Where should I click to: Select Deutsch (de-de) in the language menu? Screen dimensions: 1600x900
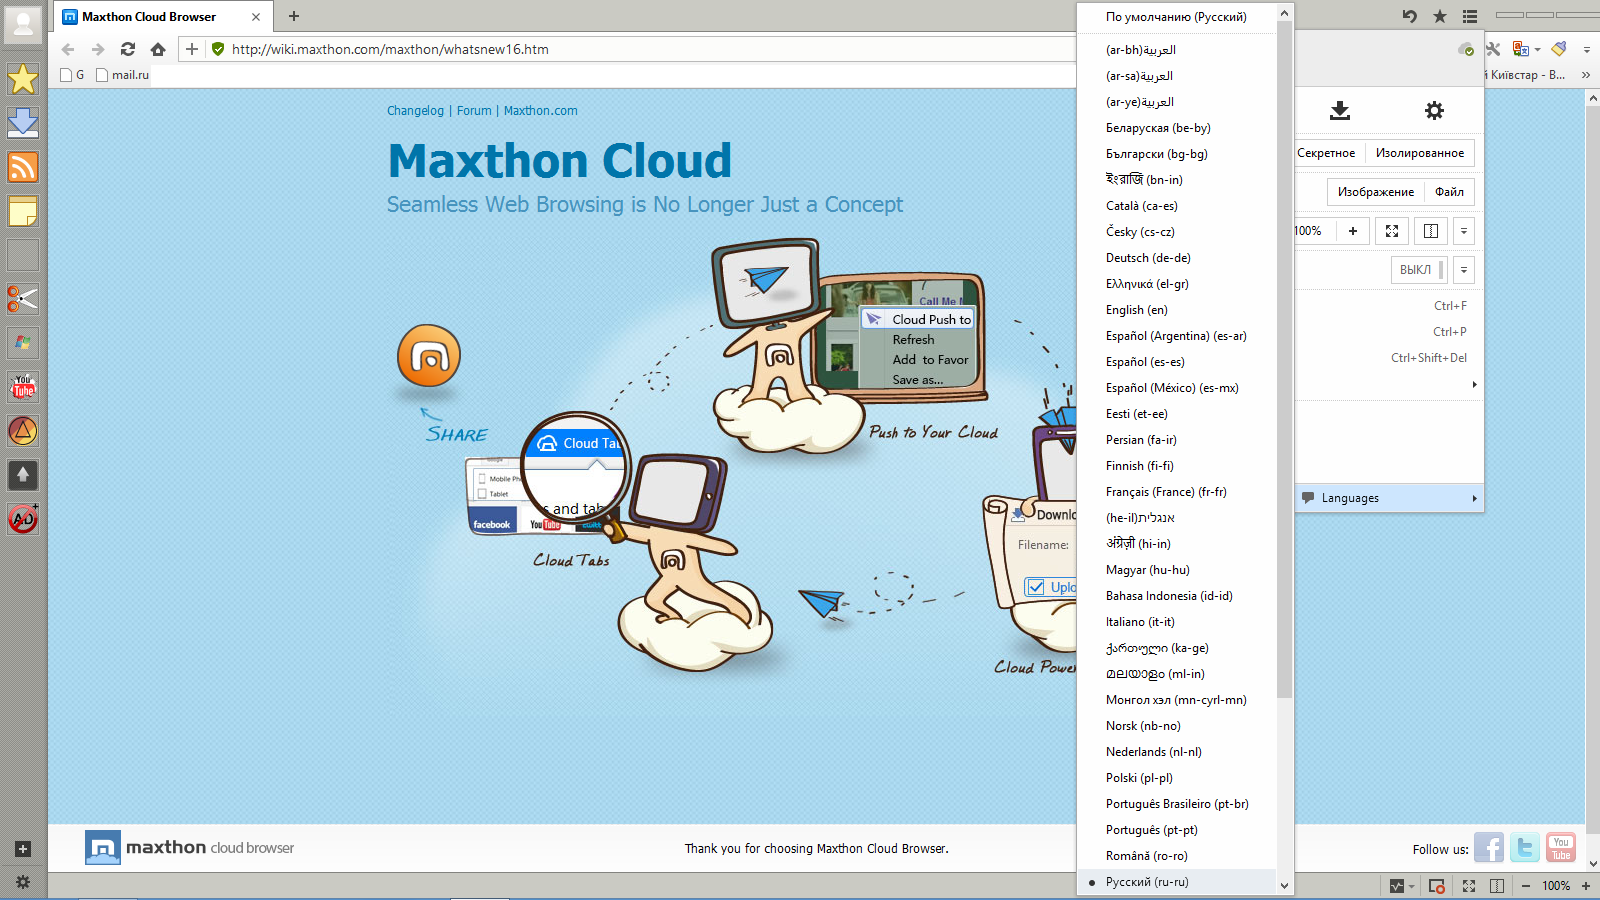click(x=1148, y=258)
